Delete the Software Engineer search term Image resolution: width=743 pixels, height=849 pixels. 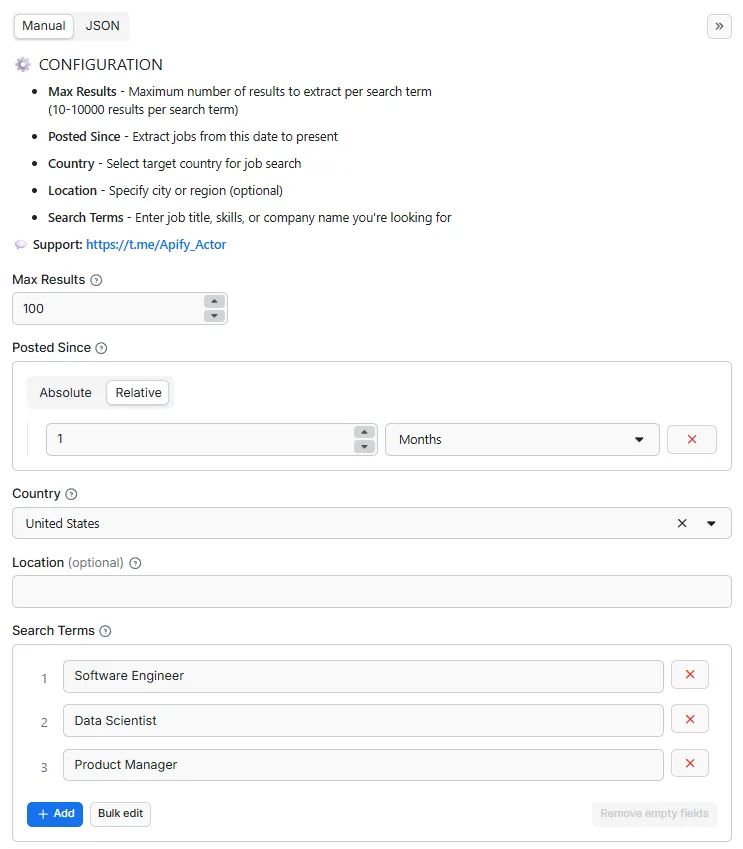click(689, 675)
